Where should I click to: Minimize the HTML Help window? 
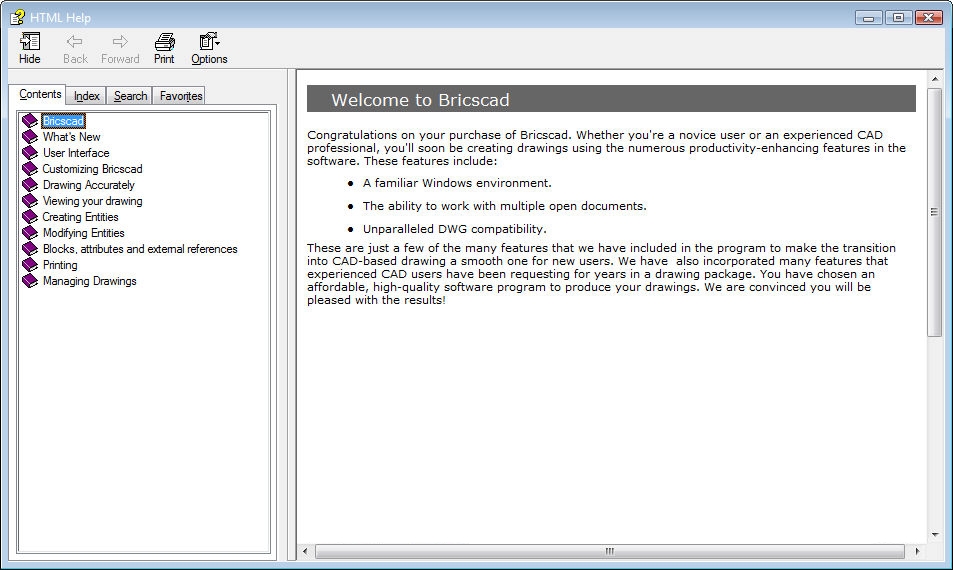point(869,18)
